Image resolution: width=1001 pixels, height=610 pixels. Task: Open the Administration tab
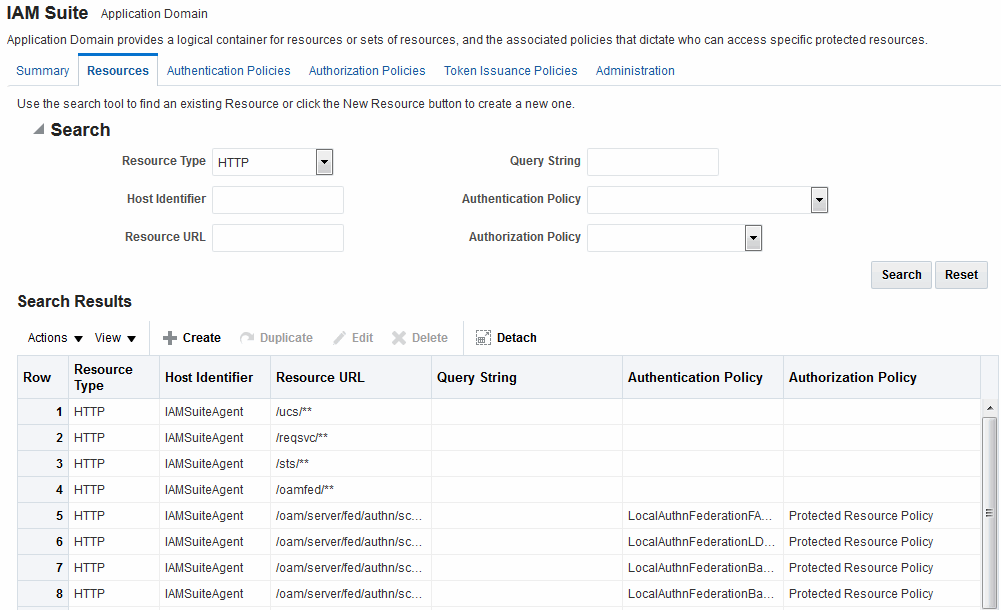click(635, 71)
